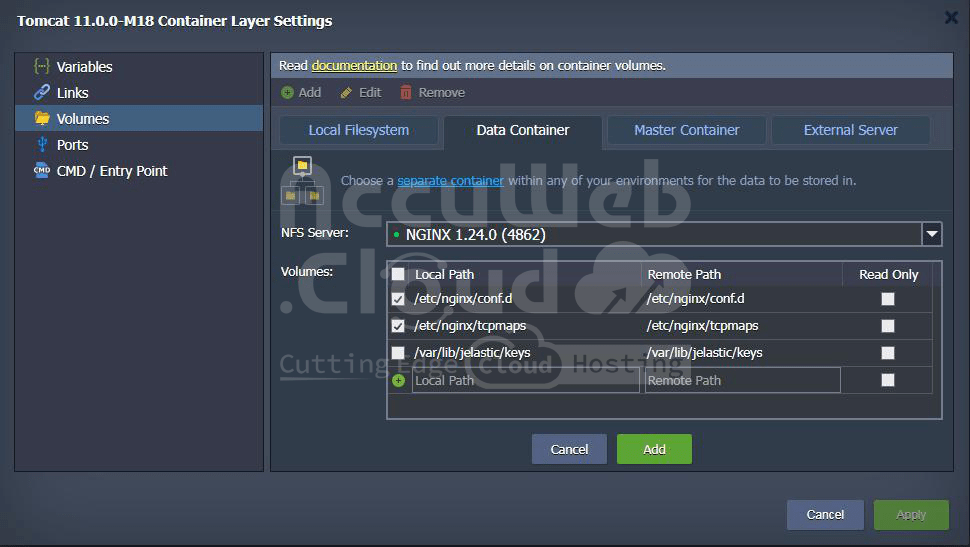Uncheck the /etc/nginx/tcpmaps volume checkbox

click(398, 326)
